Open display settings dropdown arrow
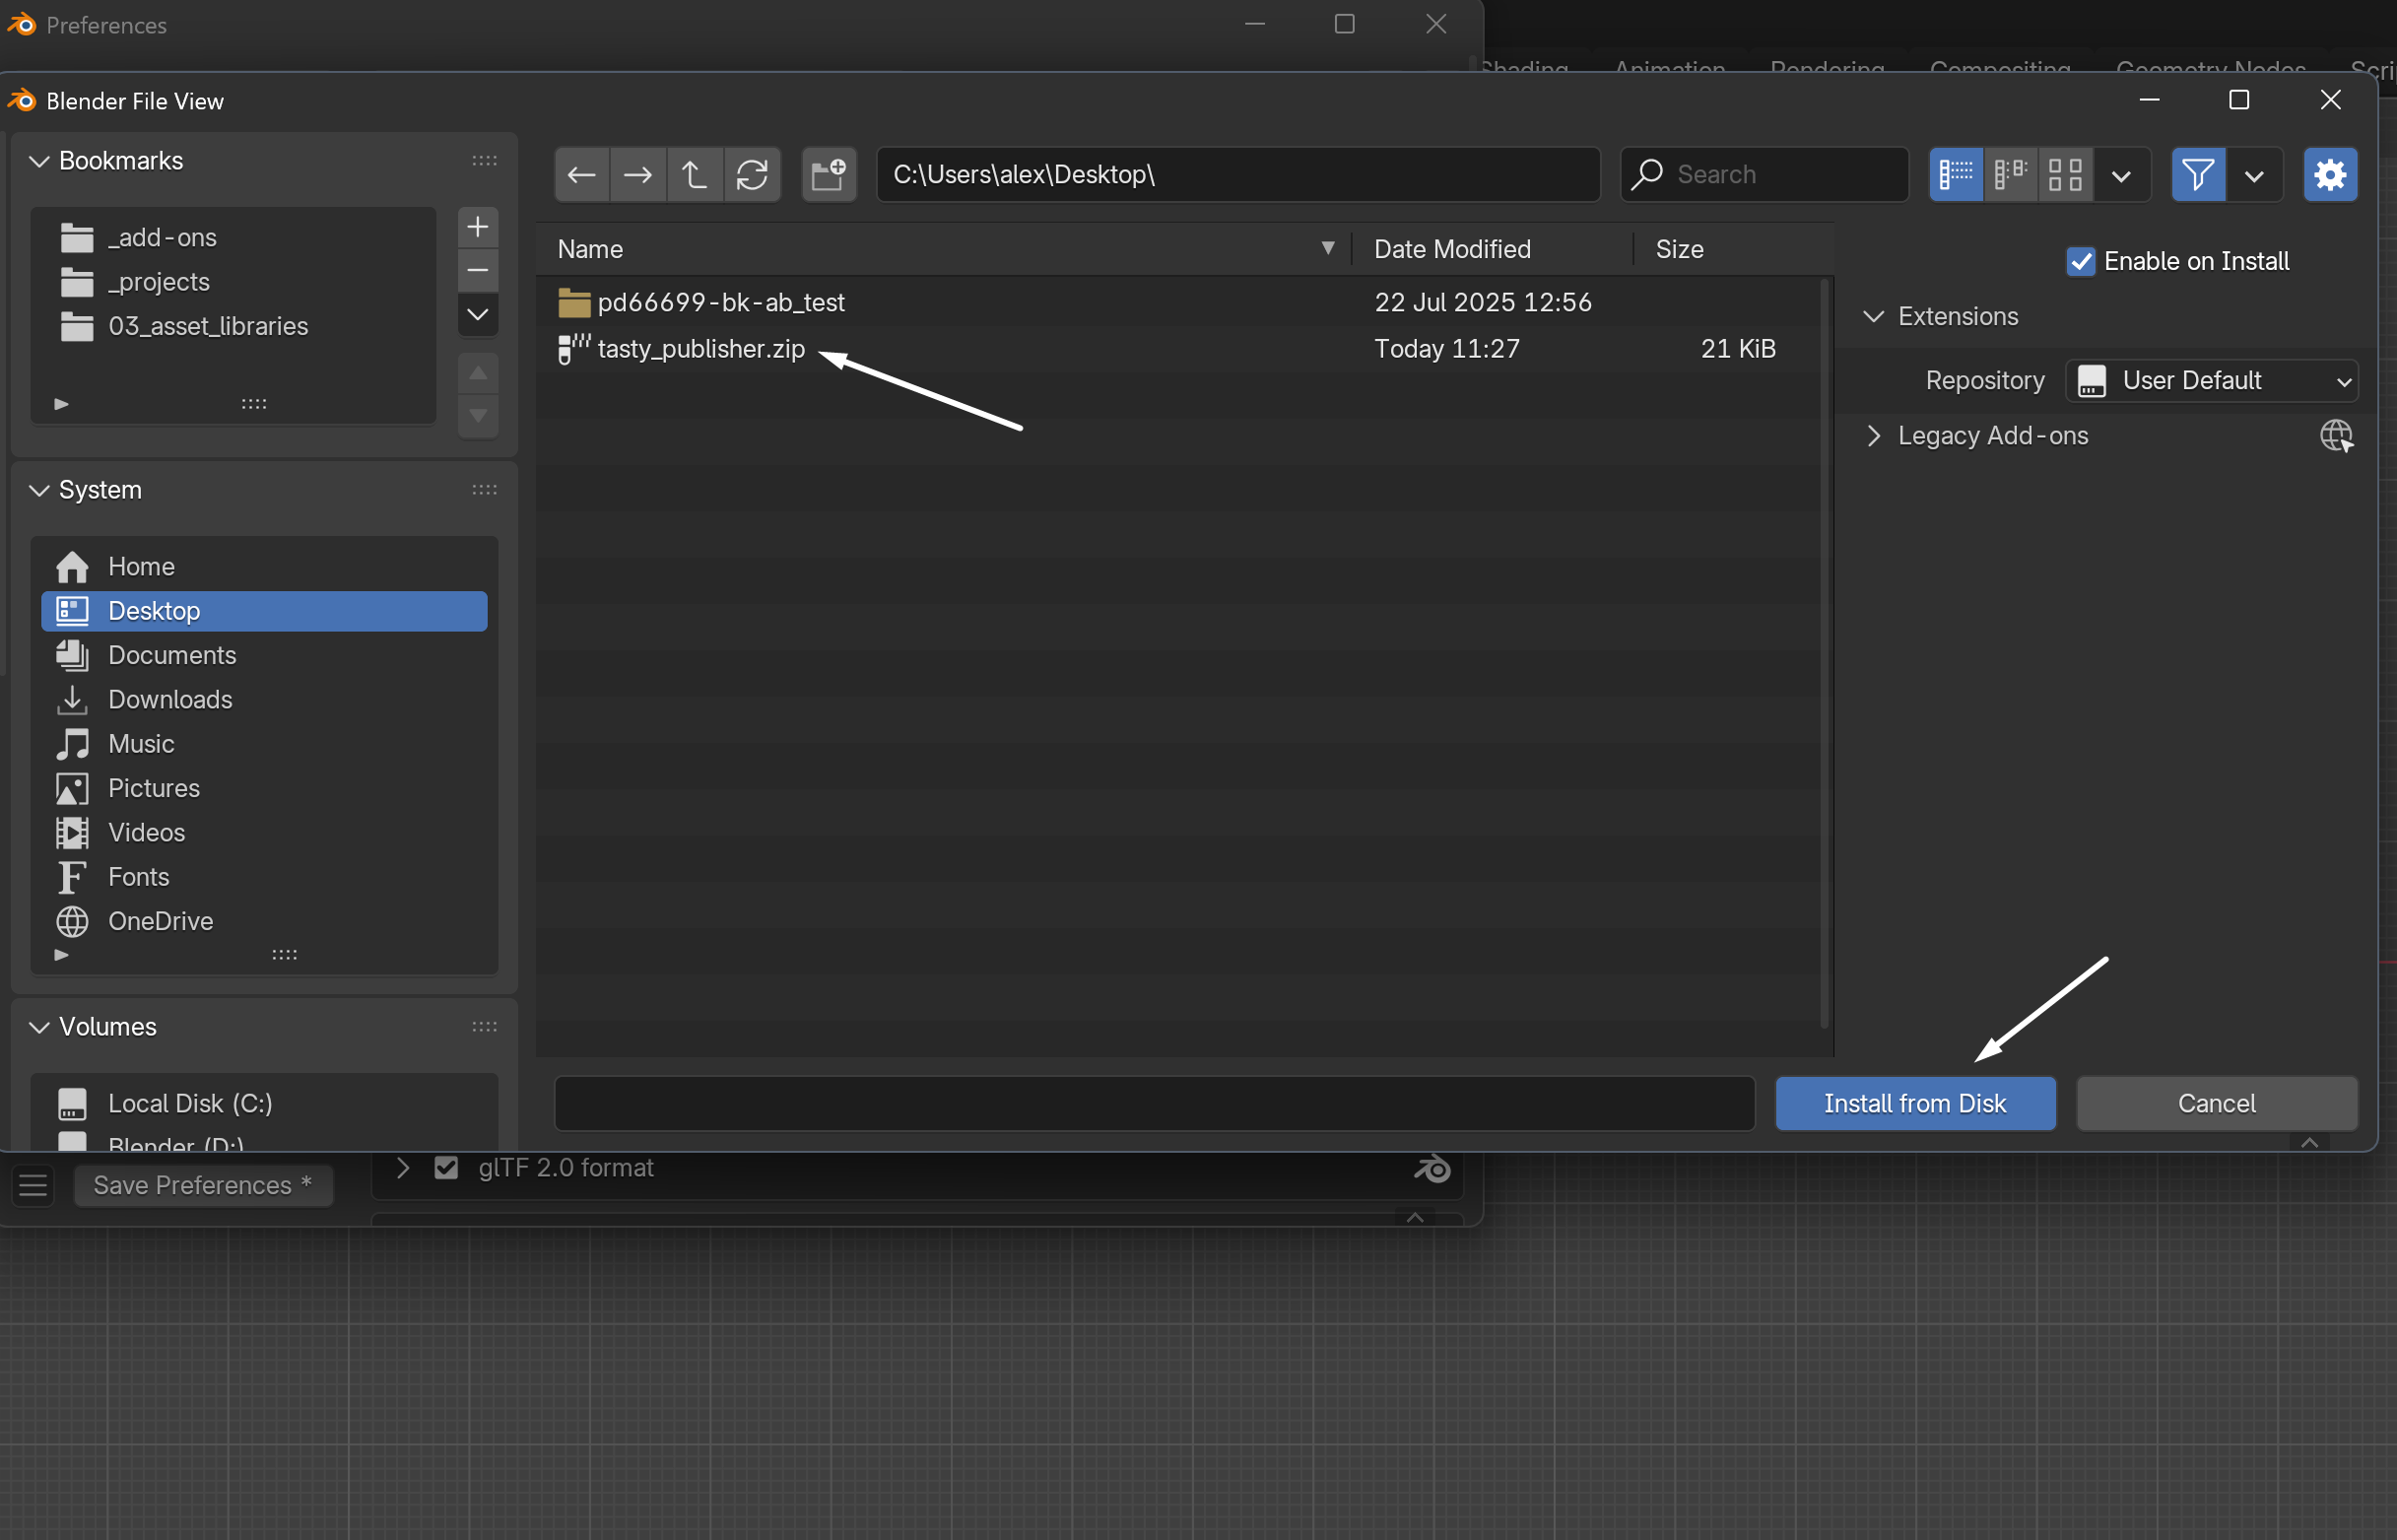 (2121, 175)
